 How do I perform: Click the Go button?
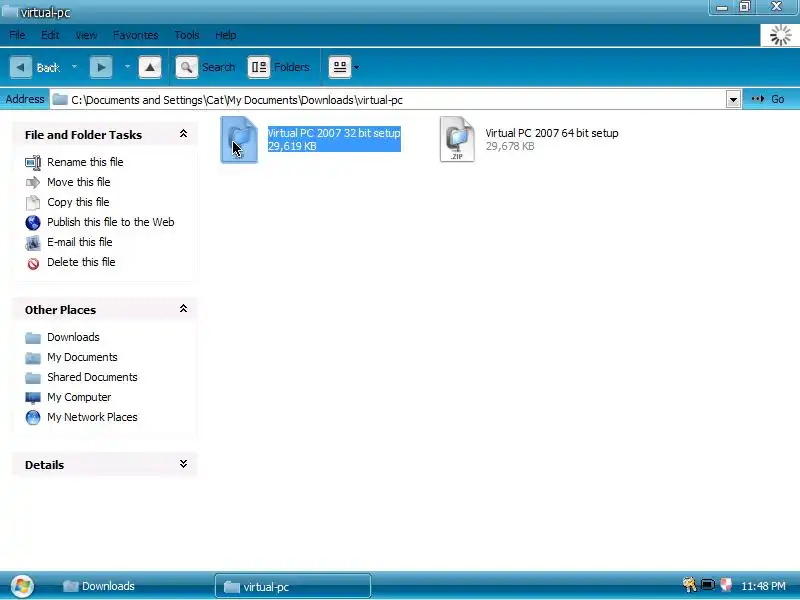click(x=767, y=99)
